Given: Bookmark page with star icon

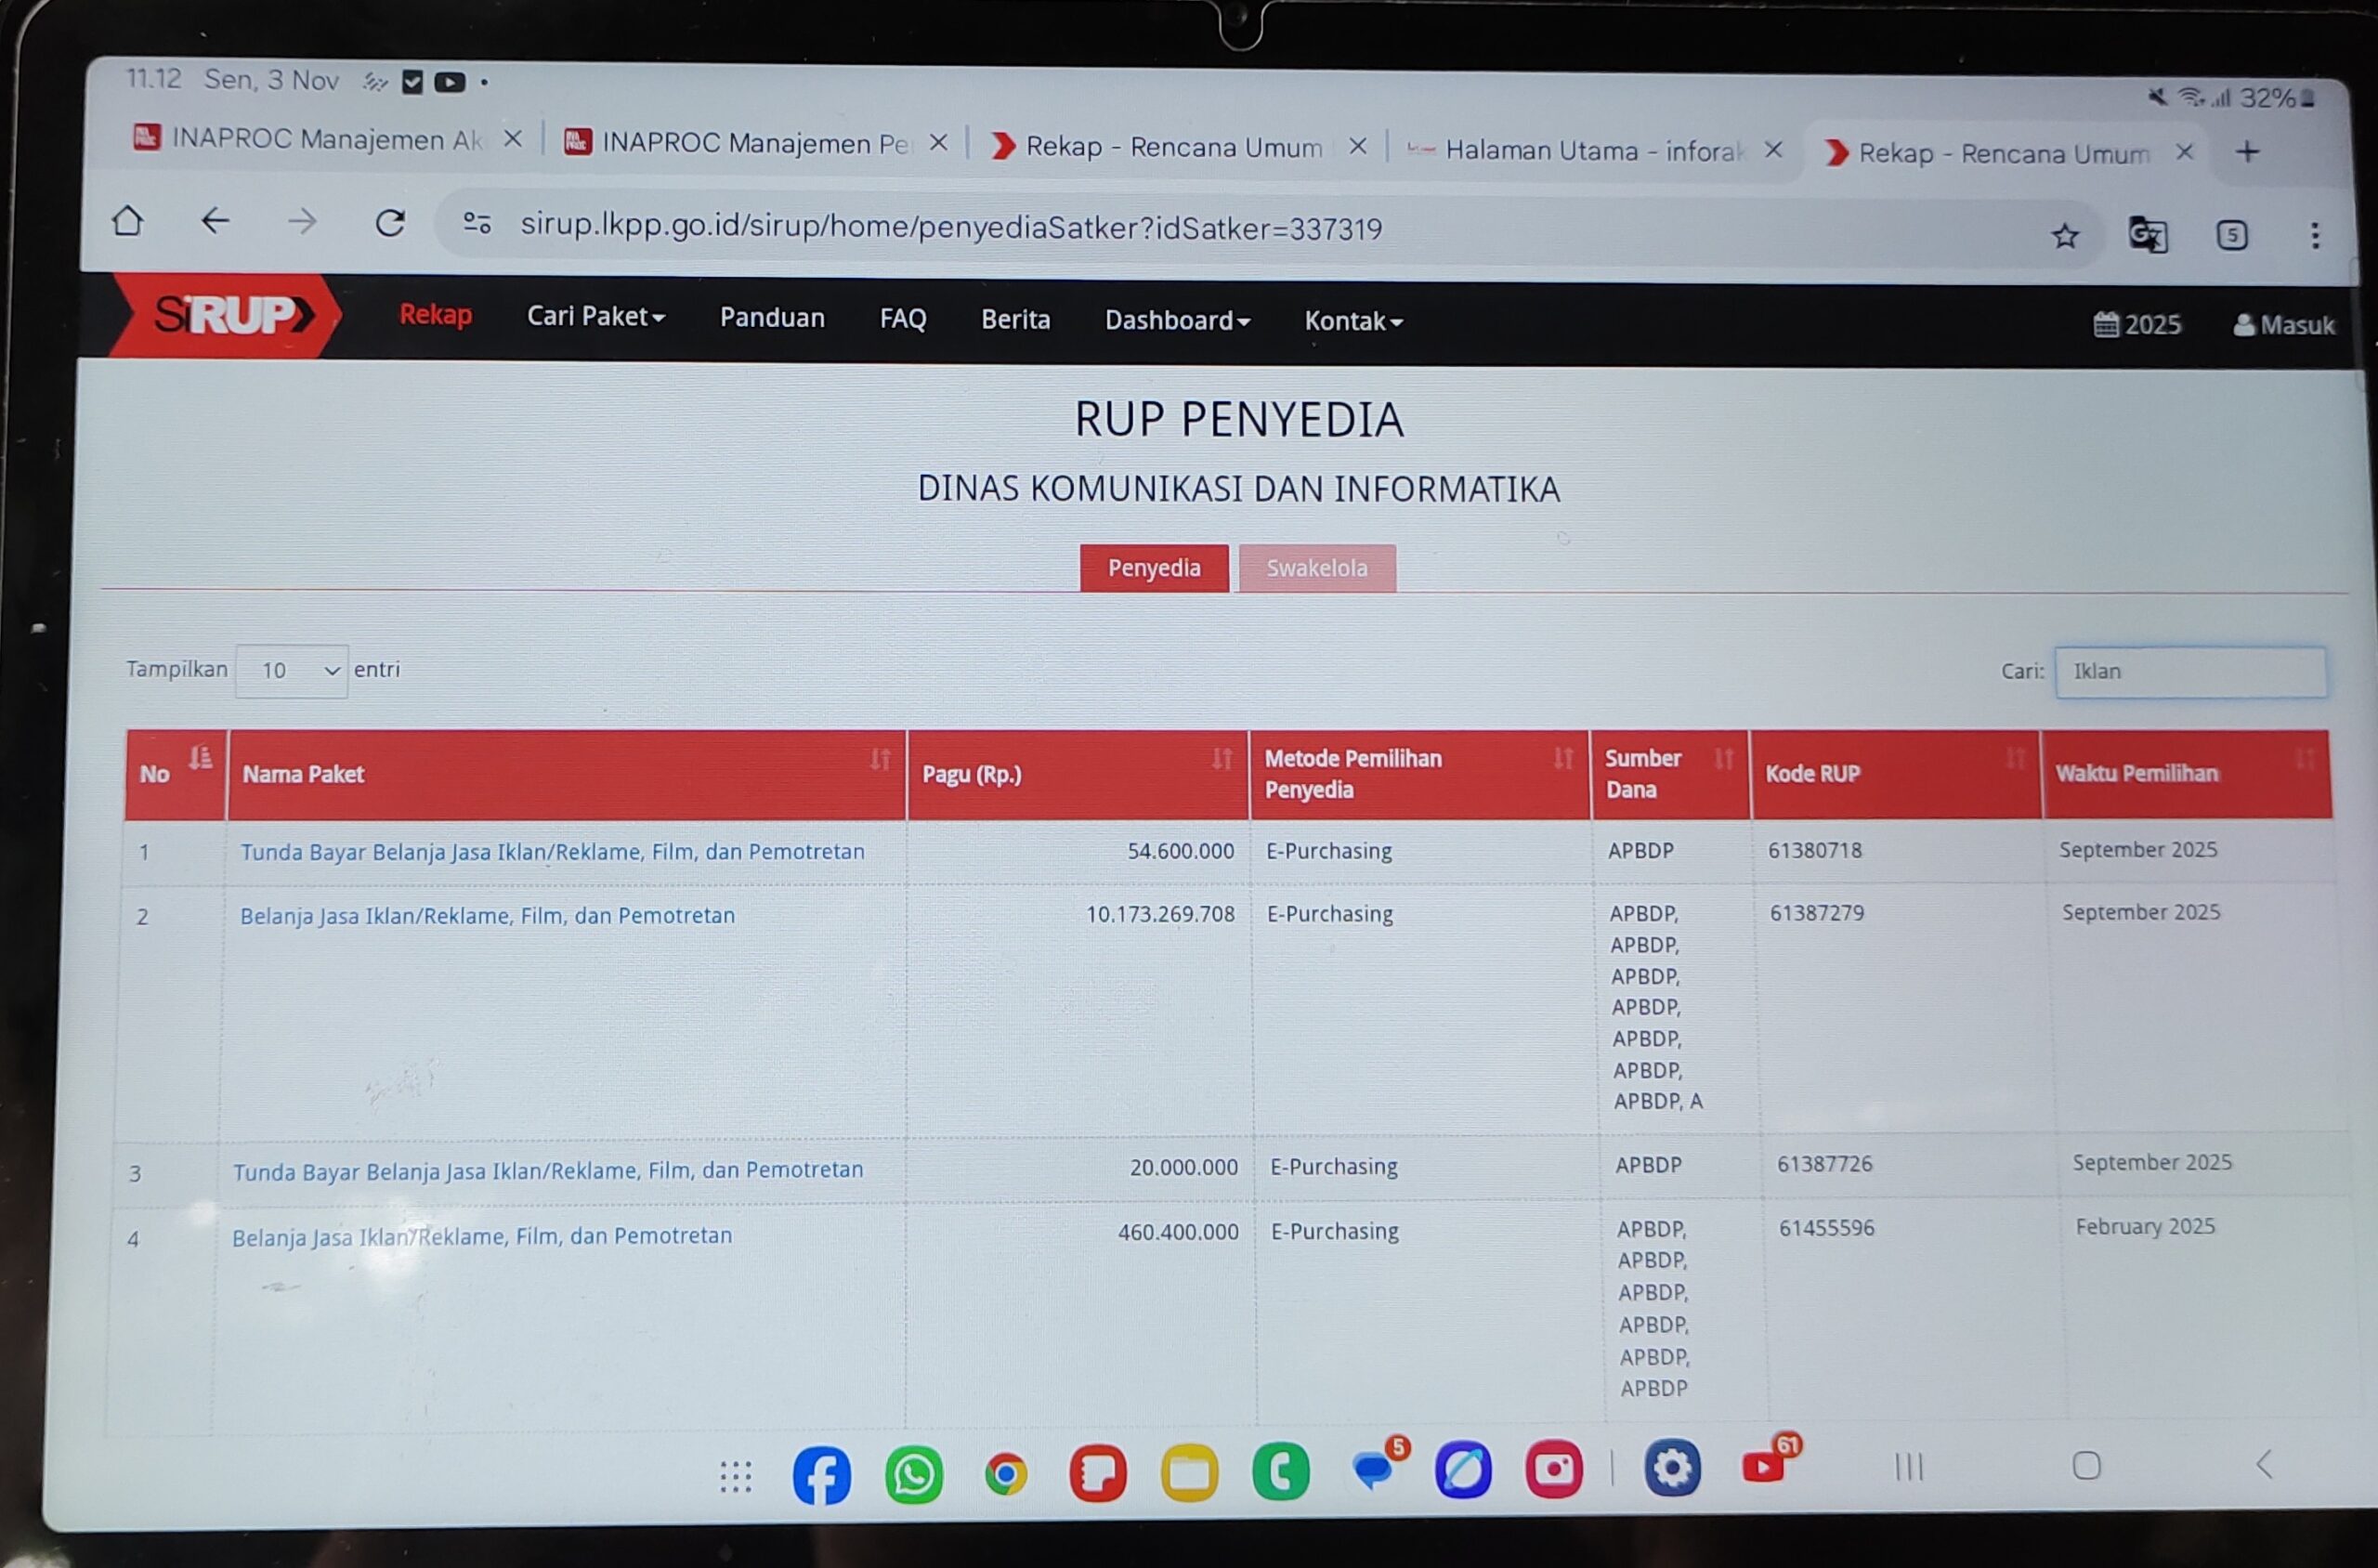Looking at the screenshot, I should click(x=2065, y=236).
